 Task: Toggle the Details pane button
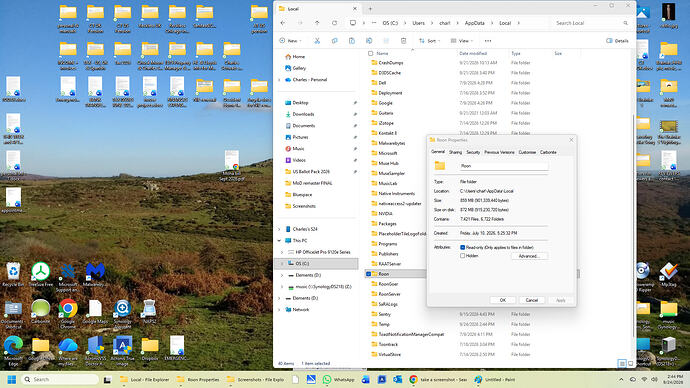[617, 41]
